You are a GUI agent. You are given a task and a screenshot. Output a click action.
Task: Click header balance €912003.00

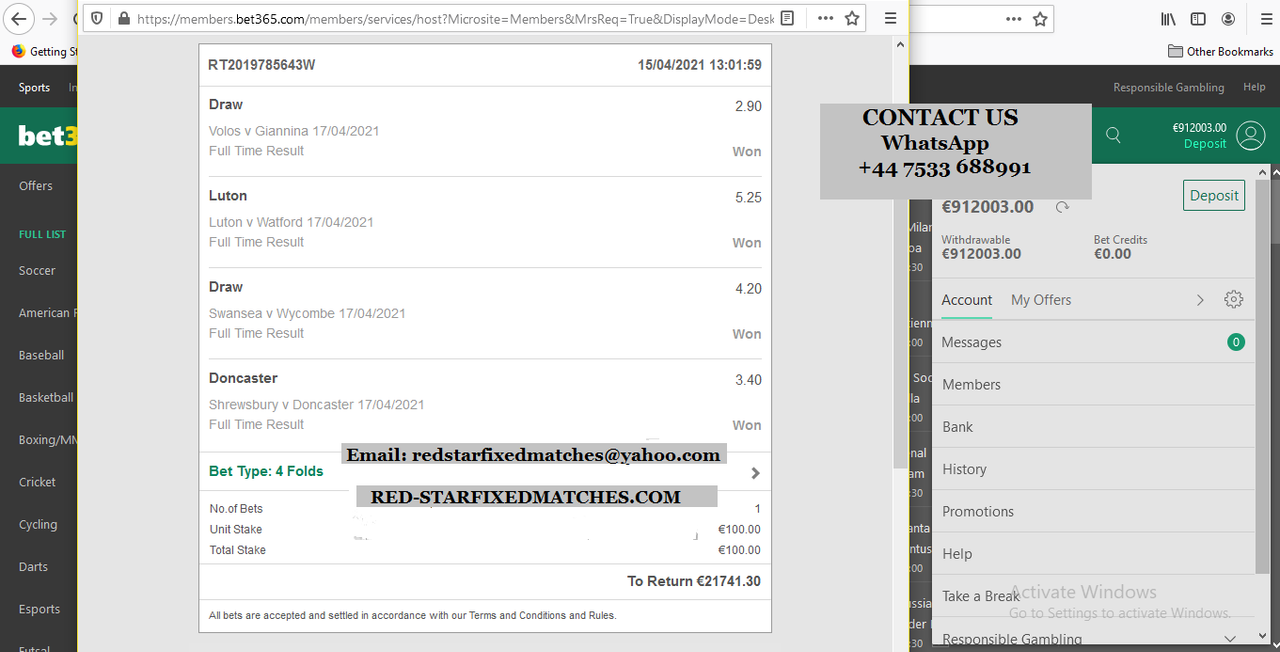1199,128
